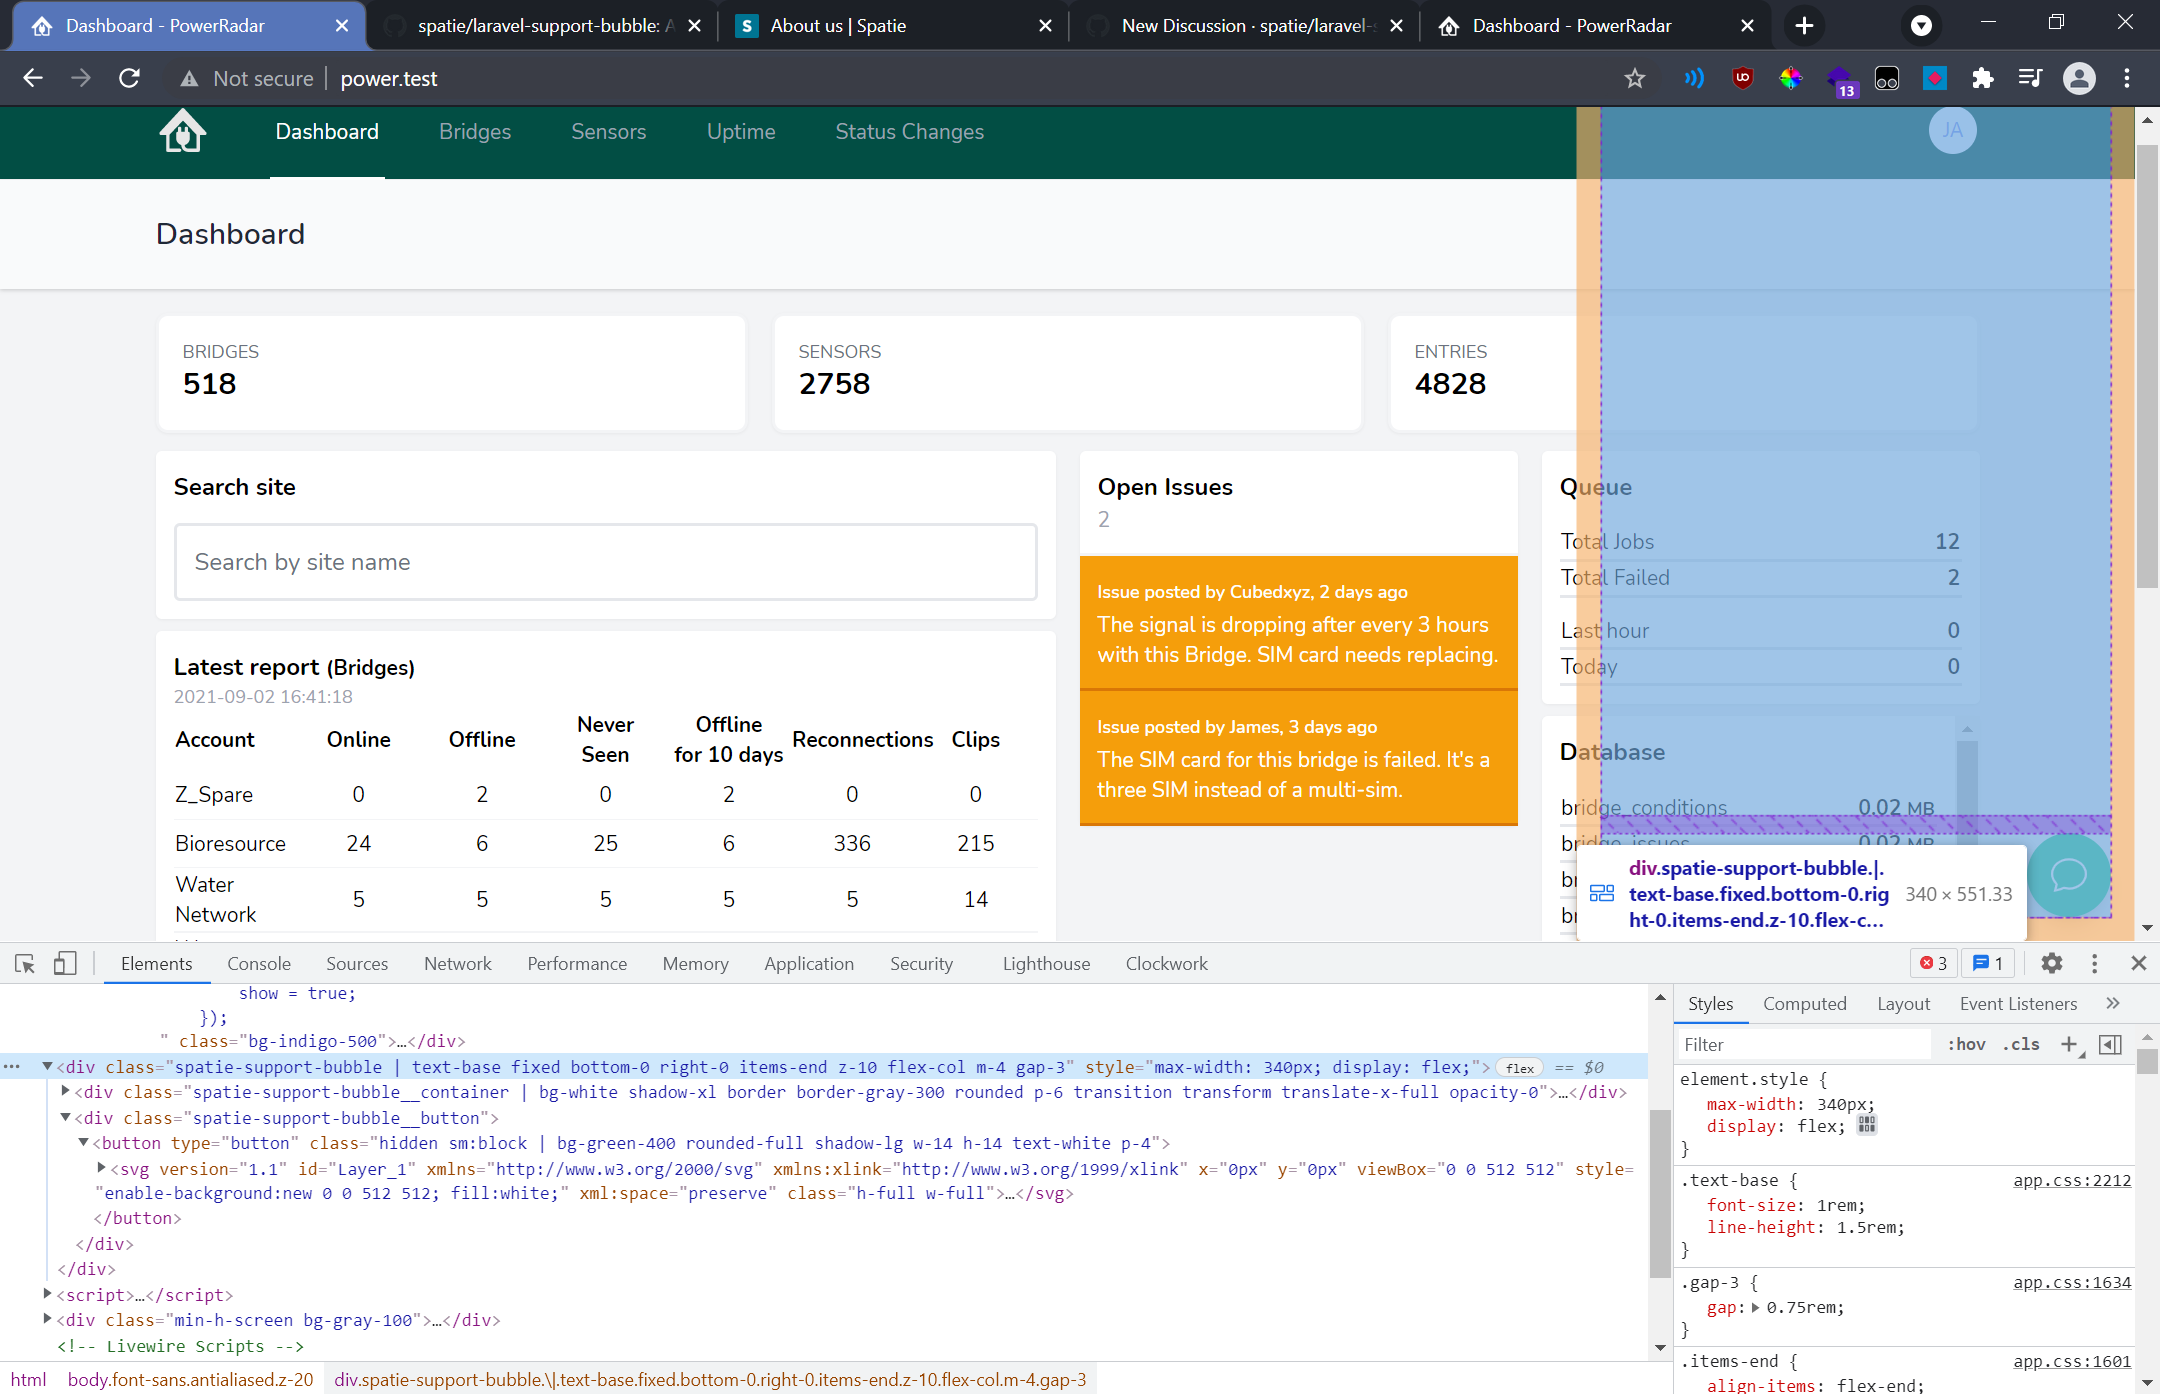This screenshot has height=1394, width=2160.
Task: Click the blue sound wave extension icon
Action: click(x=1694, y=78)
